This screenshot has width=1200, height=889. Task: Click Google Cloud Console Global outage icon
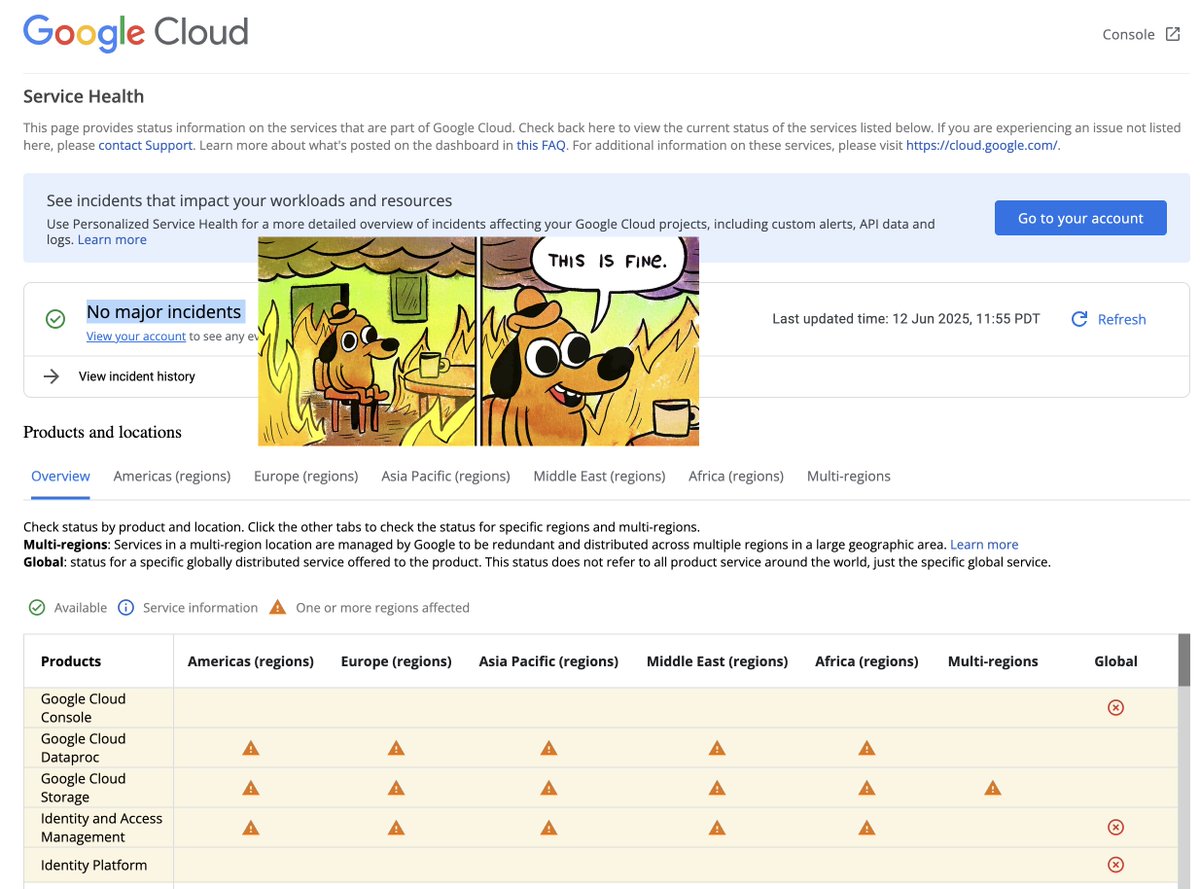1116,707
